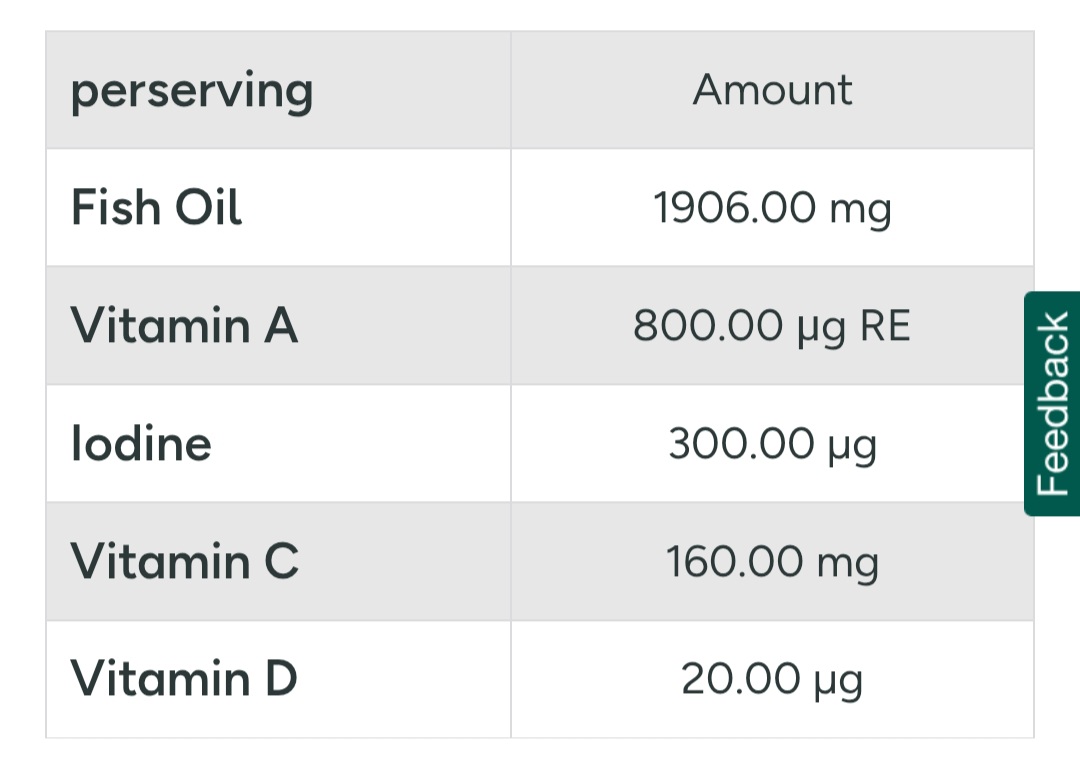Click the 300.00 µg Iodine amount
This screenshot has width=1080, height=767.
[x=772, y=444]
